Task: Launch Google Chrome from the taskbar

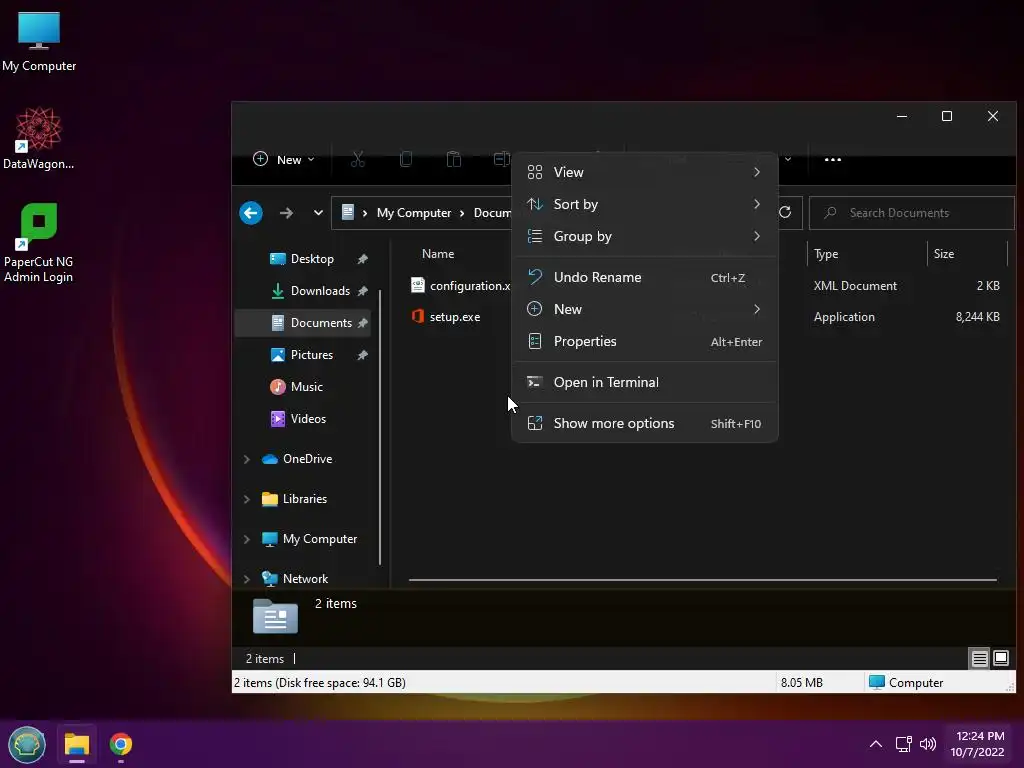Action: pyautogui.click(x=121, y=744)
